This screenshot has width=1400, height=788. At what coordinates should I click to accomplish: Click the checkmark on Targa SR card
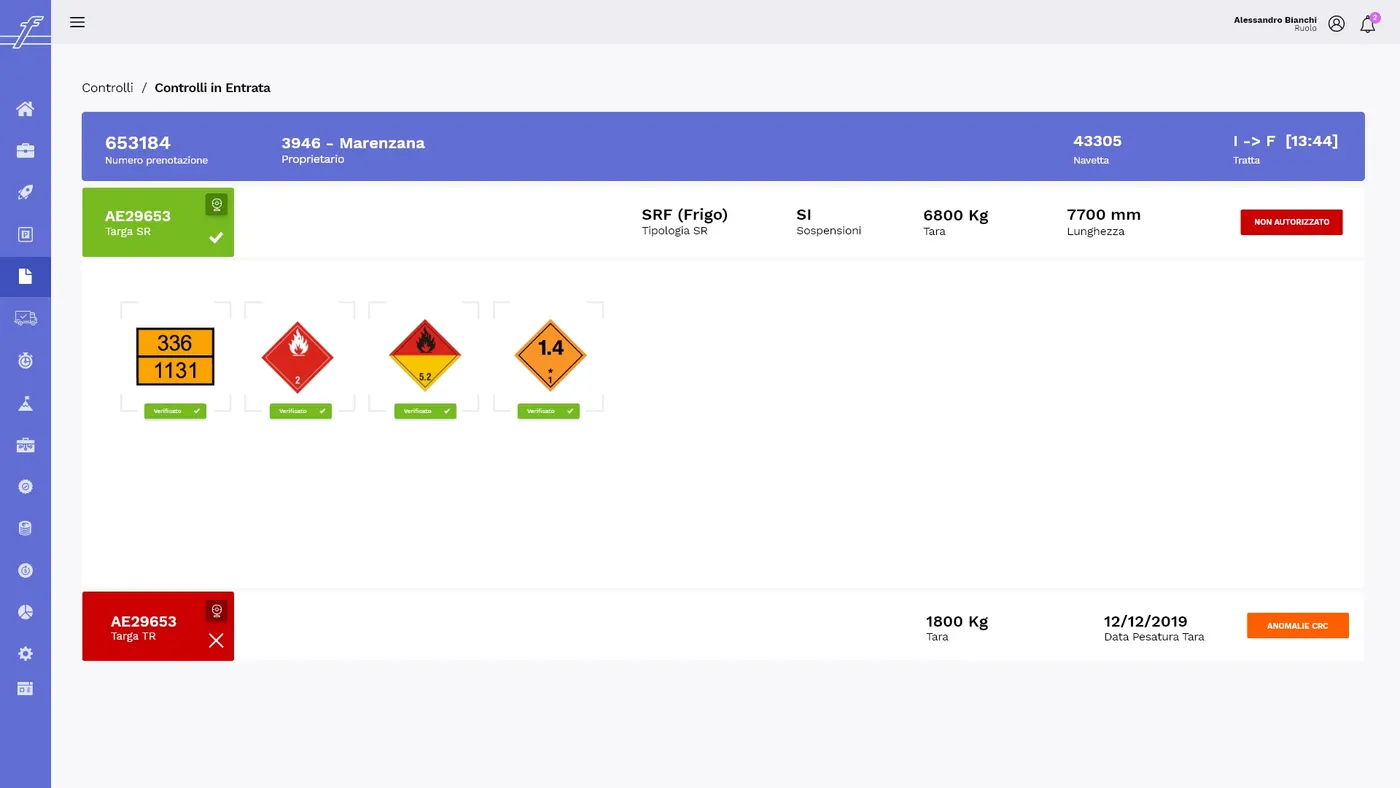click(216, 238)
